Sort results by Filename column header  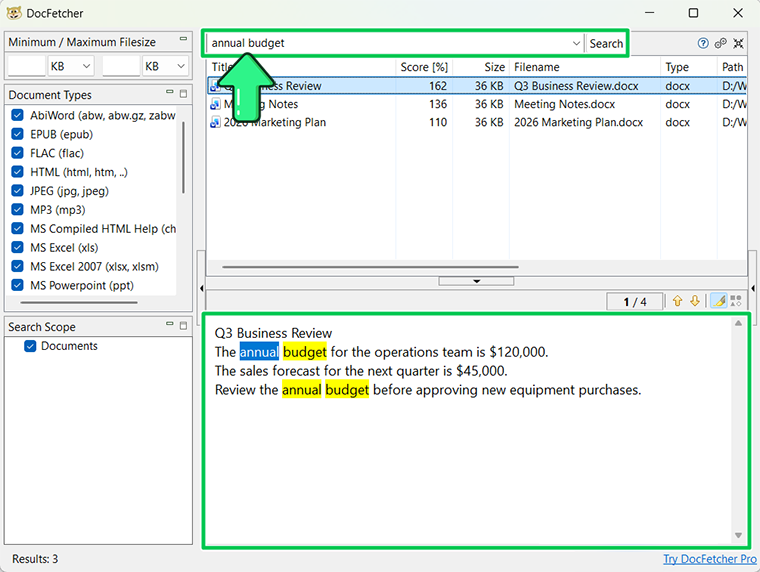585,67
